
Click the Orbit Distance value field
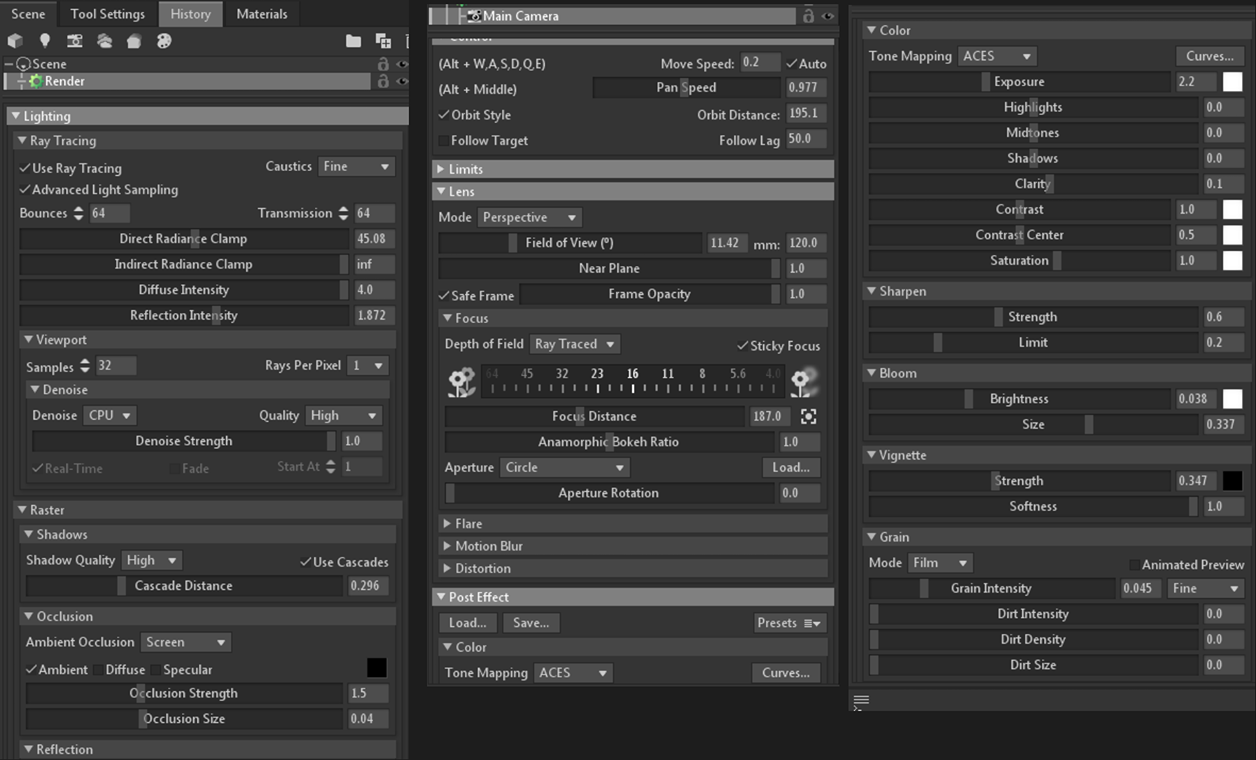point(806,114)
